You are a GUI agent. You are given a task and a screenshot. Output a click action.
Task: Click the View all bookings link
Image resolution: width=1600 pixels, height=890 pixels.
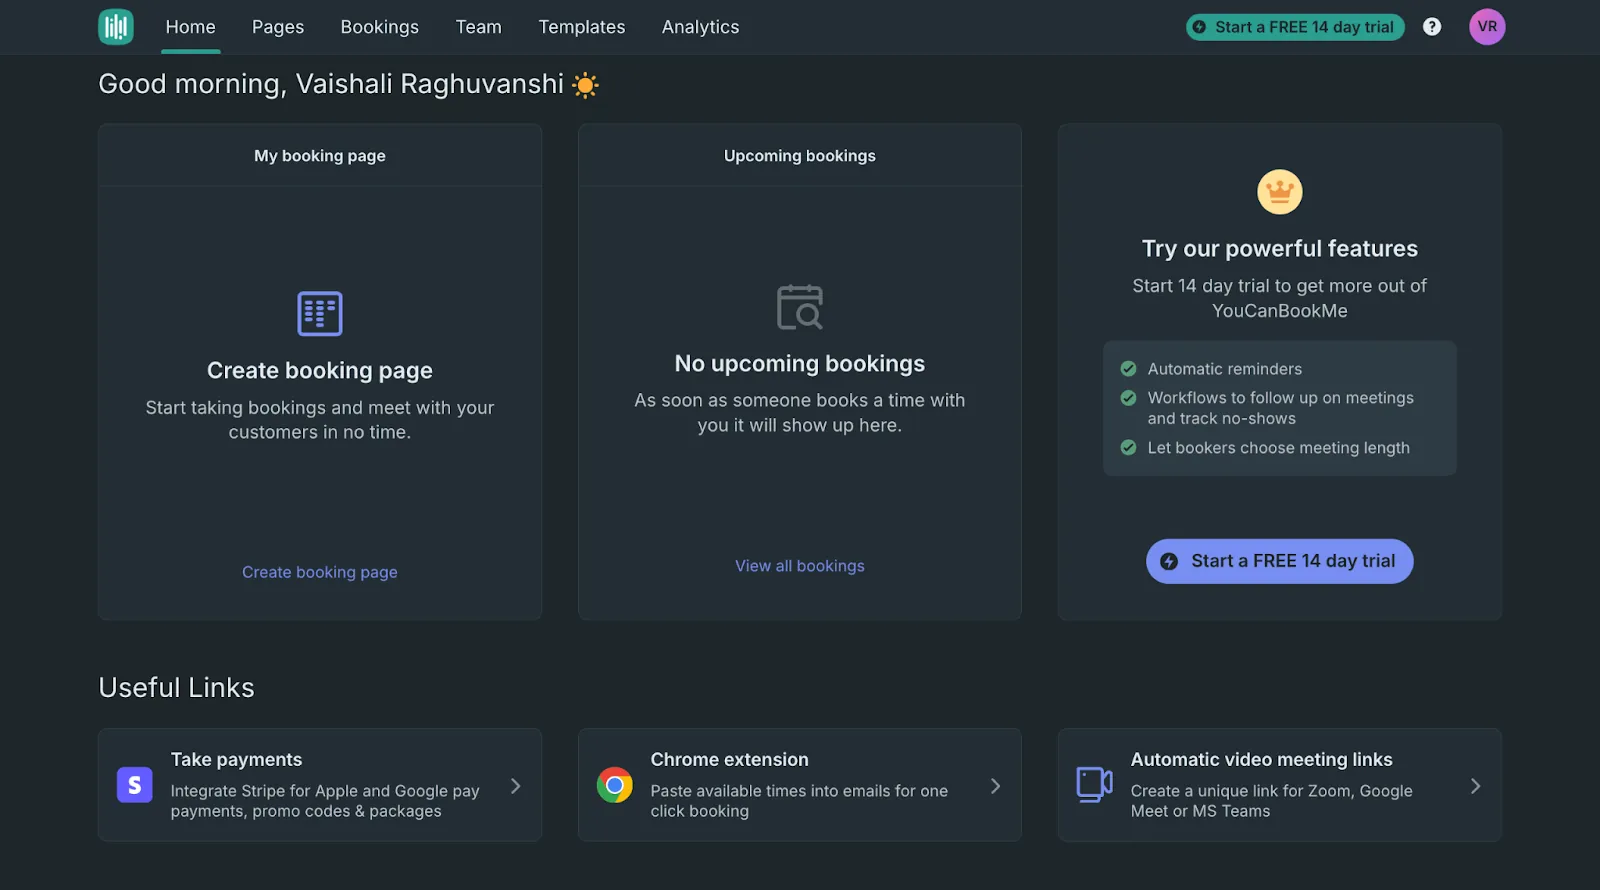(x=800, y=566)
